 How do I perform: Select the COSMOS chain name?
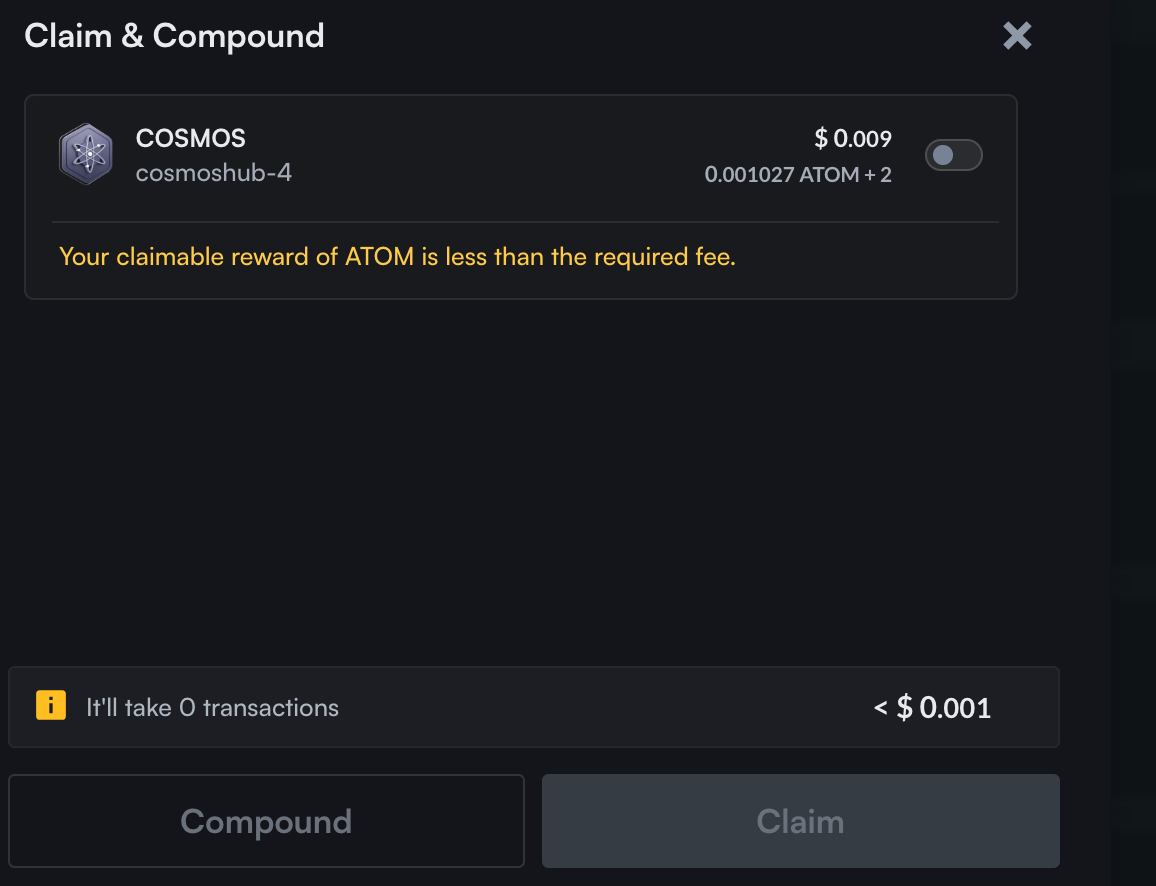pos(190,138)
